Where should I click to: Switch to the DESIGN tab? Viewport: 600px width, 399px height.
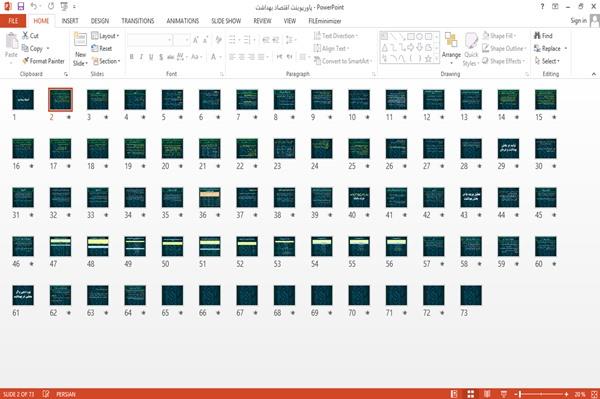(99, 21)
